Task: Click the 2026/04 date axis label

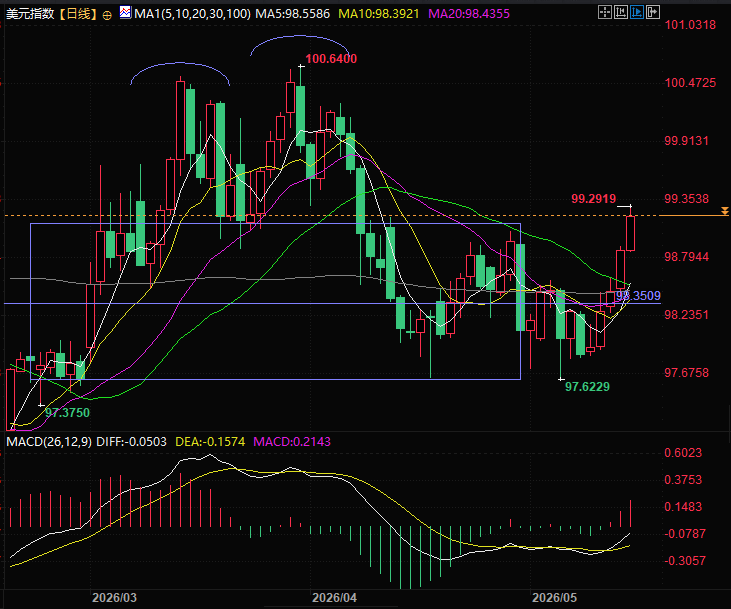Action: [334, 598]
